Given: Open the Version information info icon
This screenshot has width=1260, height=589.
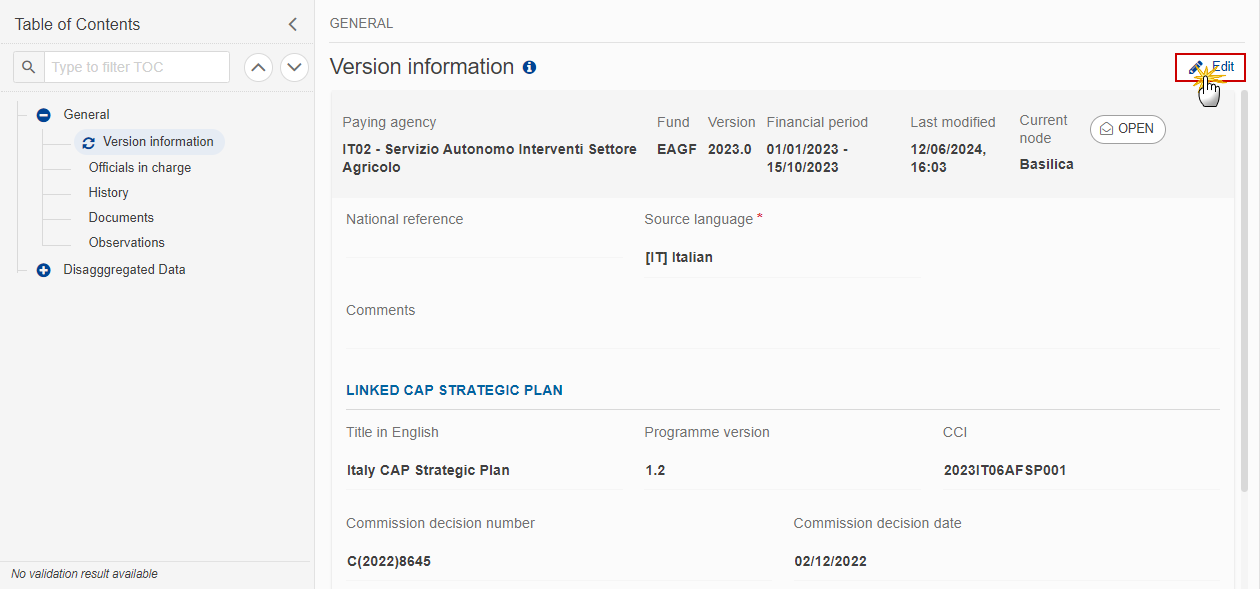Looking at the screenshot, I should click(529, 67).
